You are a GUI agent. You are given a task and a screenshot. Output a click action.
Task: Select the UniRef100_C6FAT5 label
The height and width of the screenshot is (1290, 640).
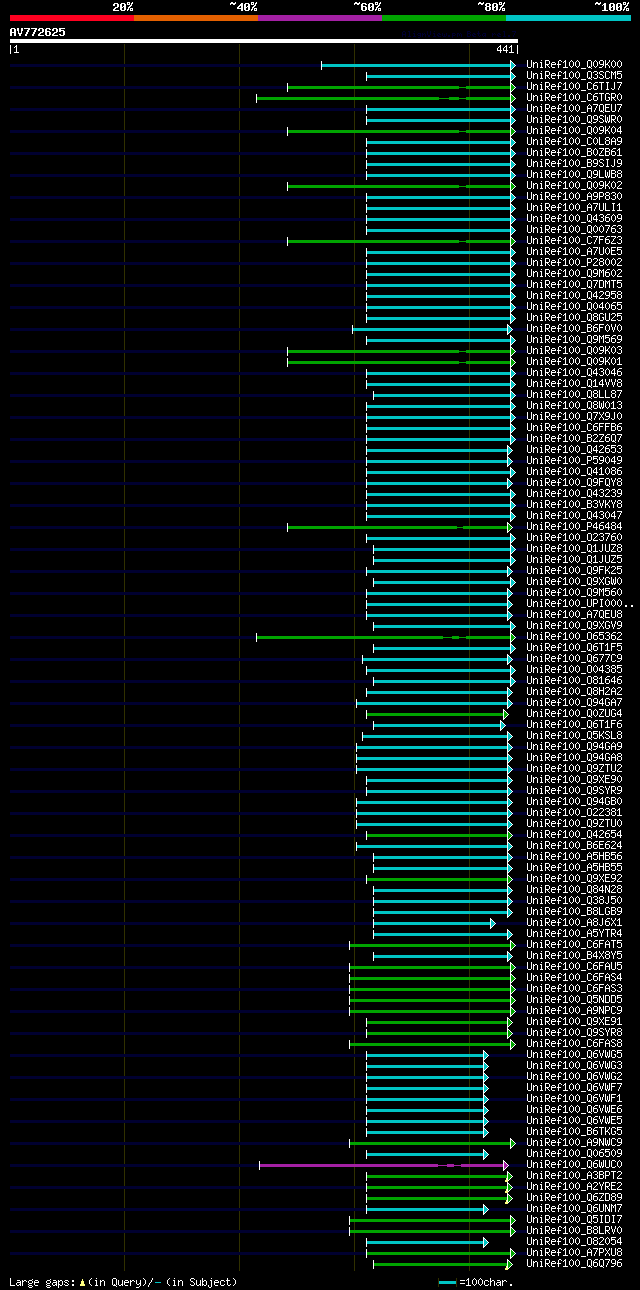[574, 944]
